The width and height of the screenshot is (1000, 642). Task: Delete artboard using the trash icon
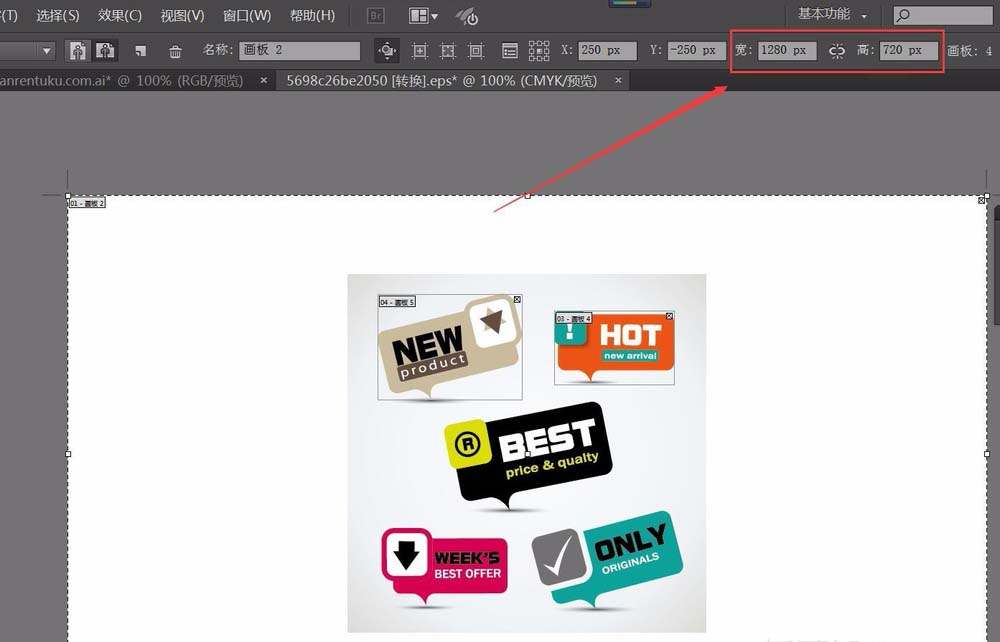pos(175,51)
